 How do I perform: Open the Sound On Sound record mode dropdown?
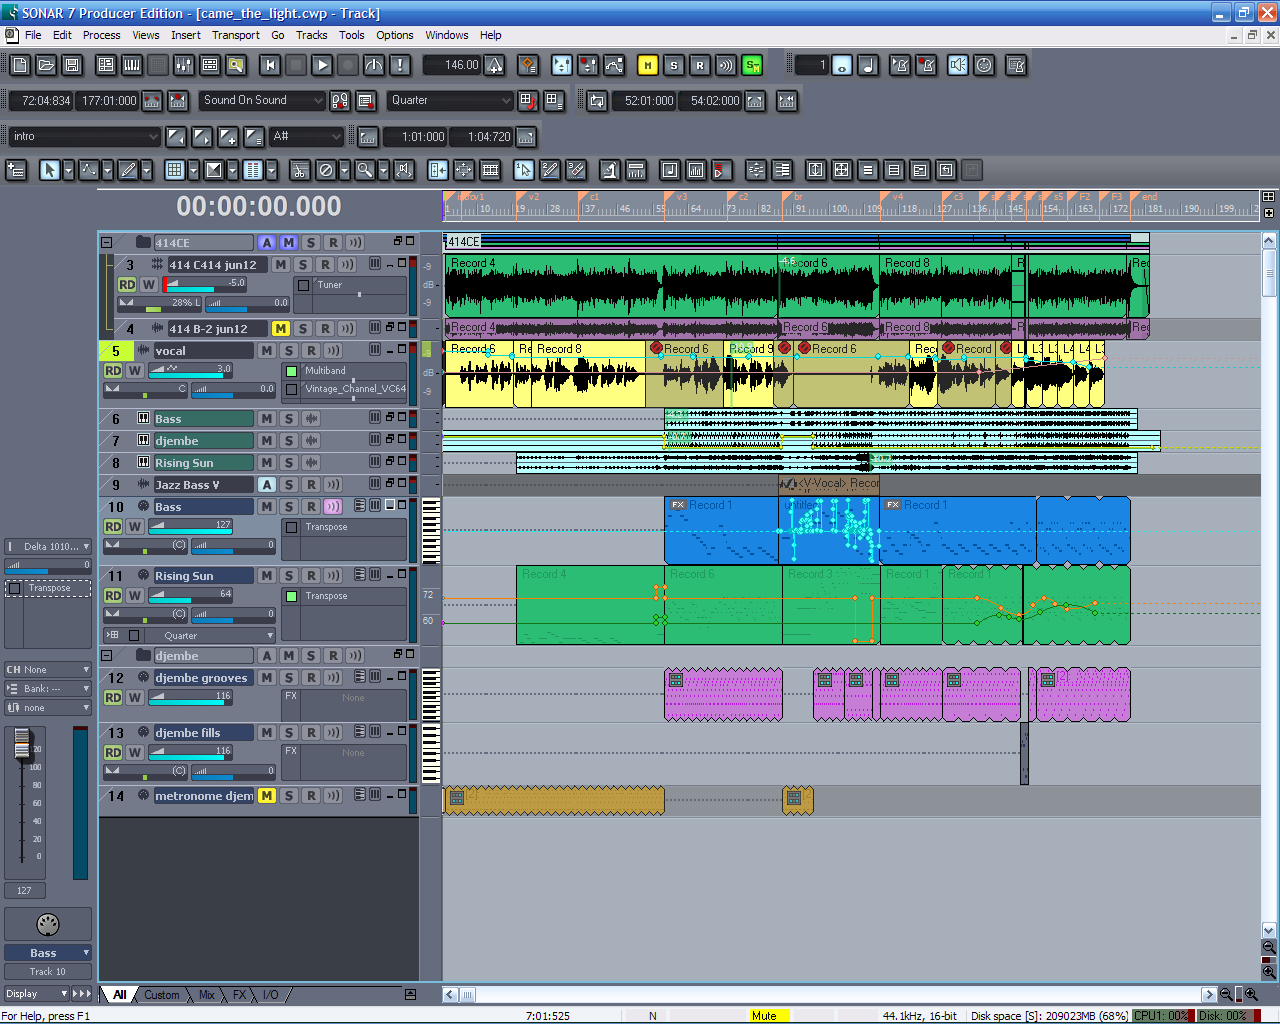[x=263, y=100]
